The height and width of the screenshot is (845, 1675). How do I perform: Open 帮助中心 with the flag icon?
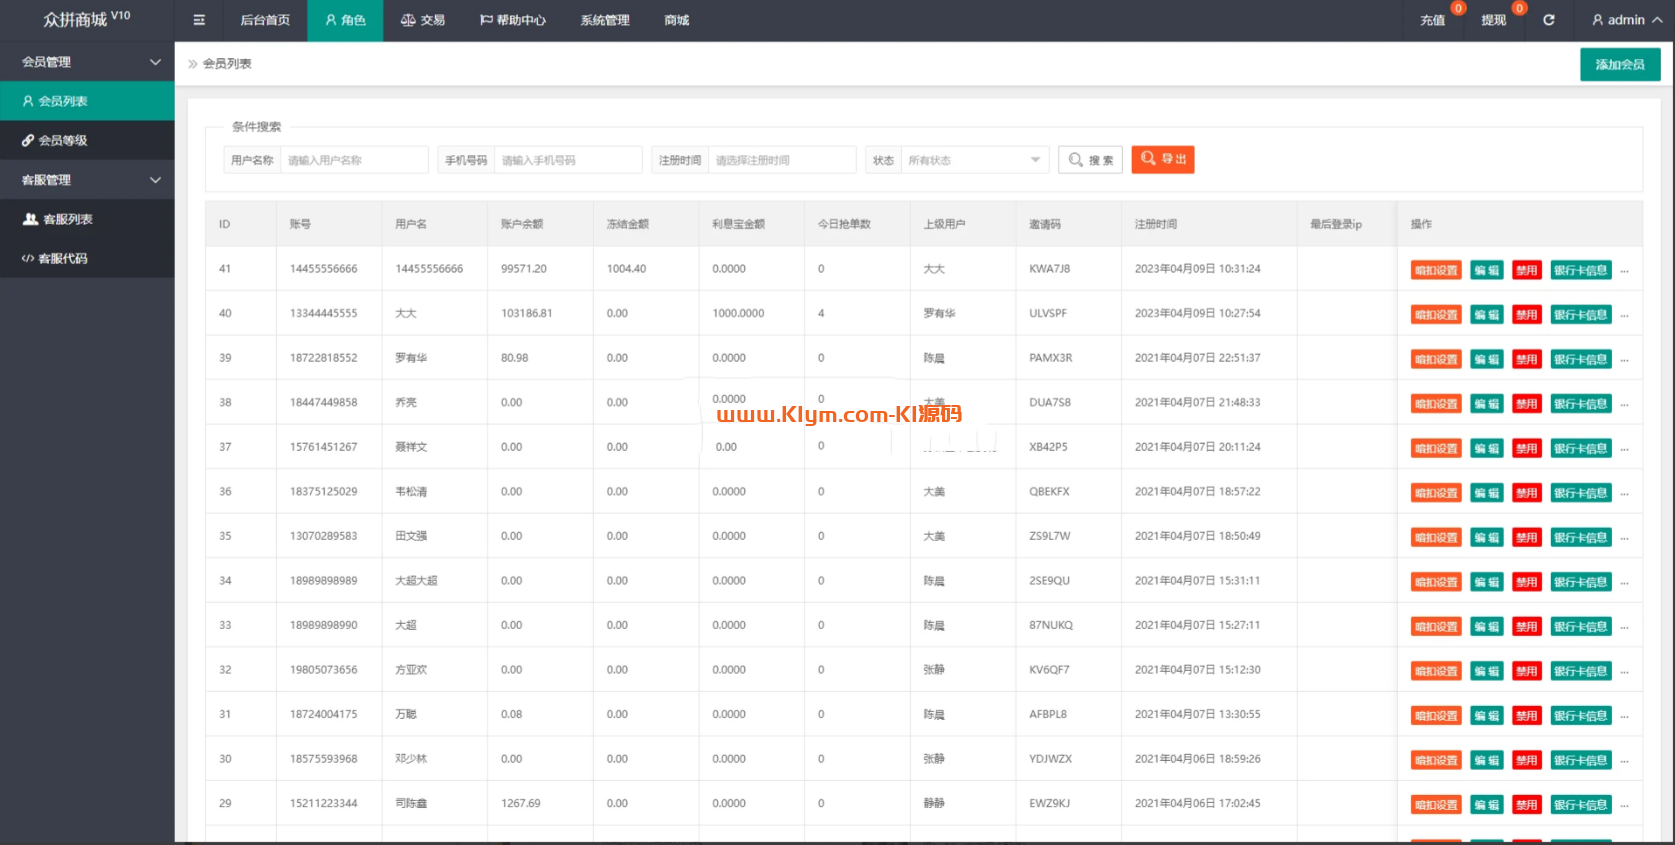[512, 20]
